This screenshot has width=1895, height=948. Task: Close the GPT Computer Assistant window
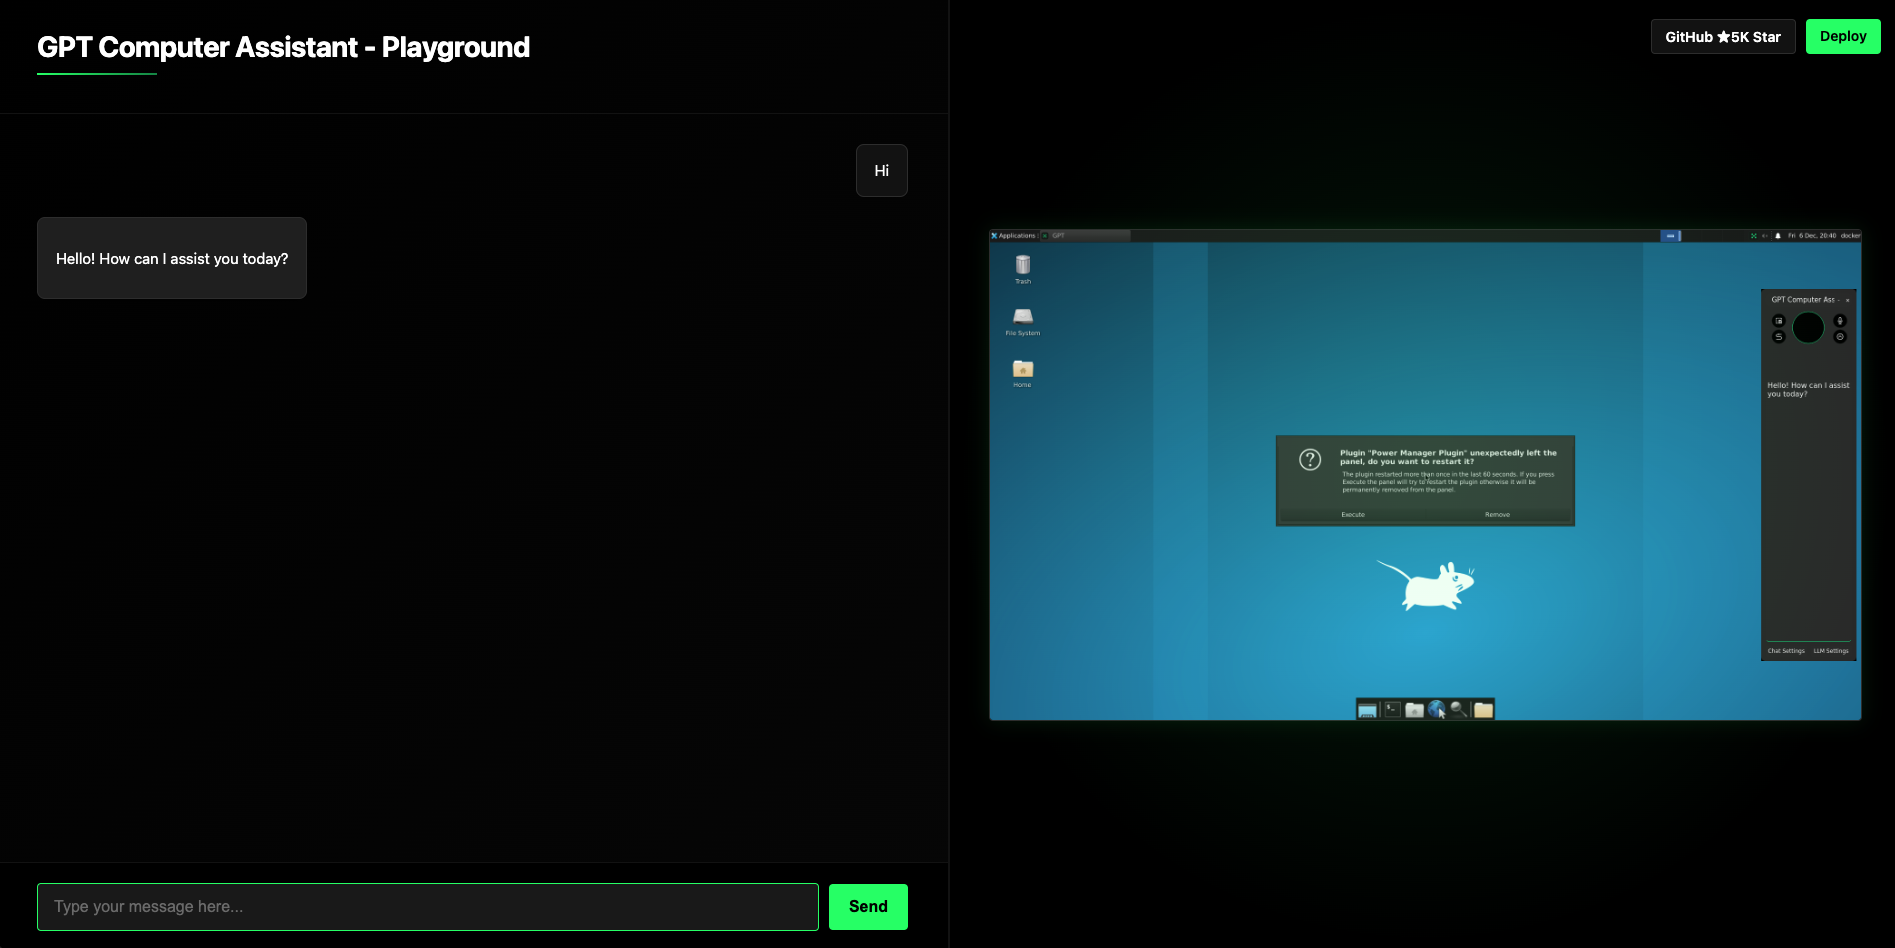[x=1847, y=300]
